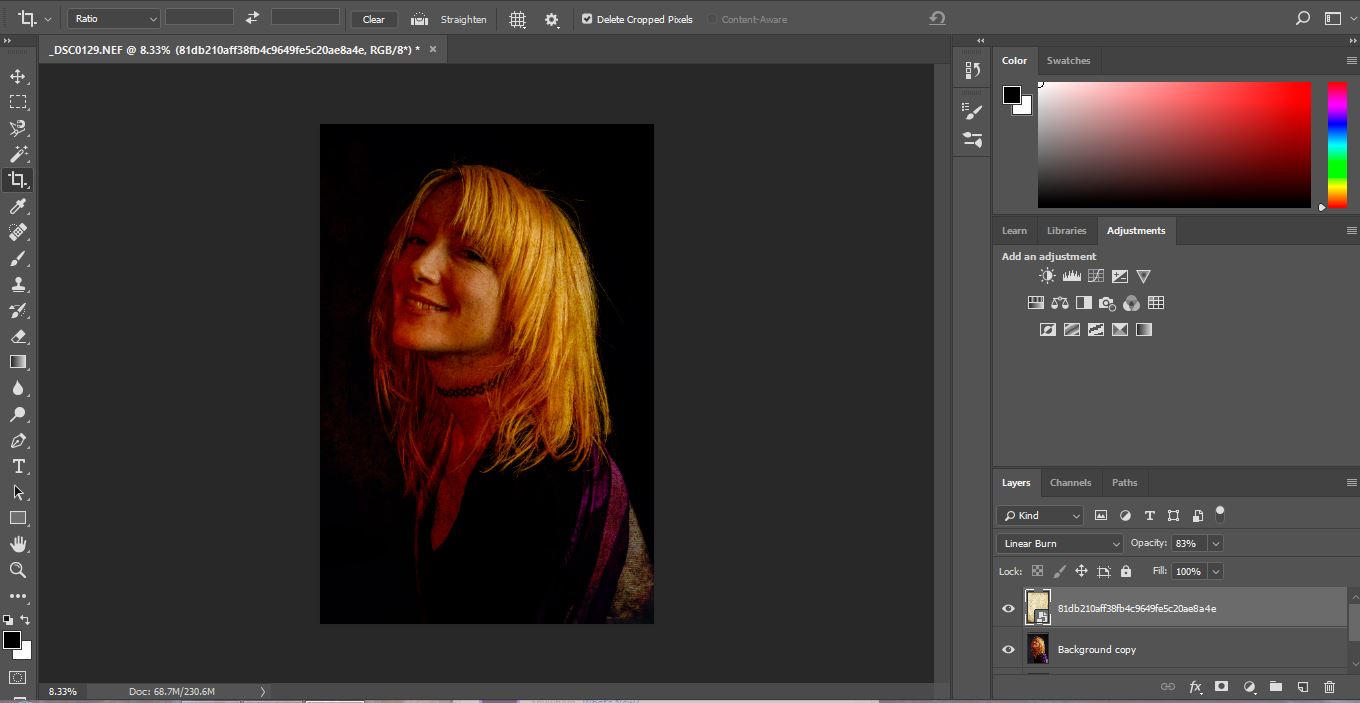Select the Clone Stamp tool

[18, 284]
